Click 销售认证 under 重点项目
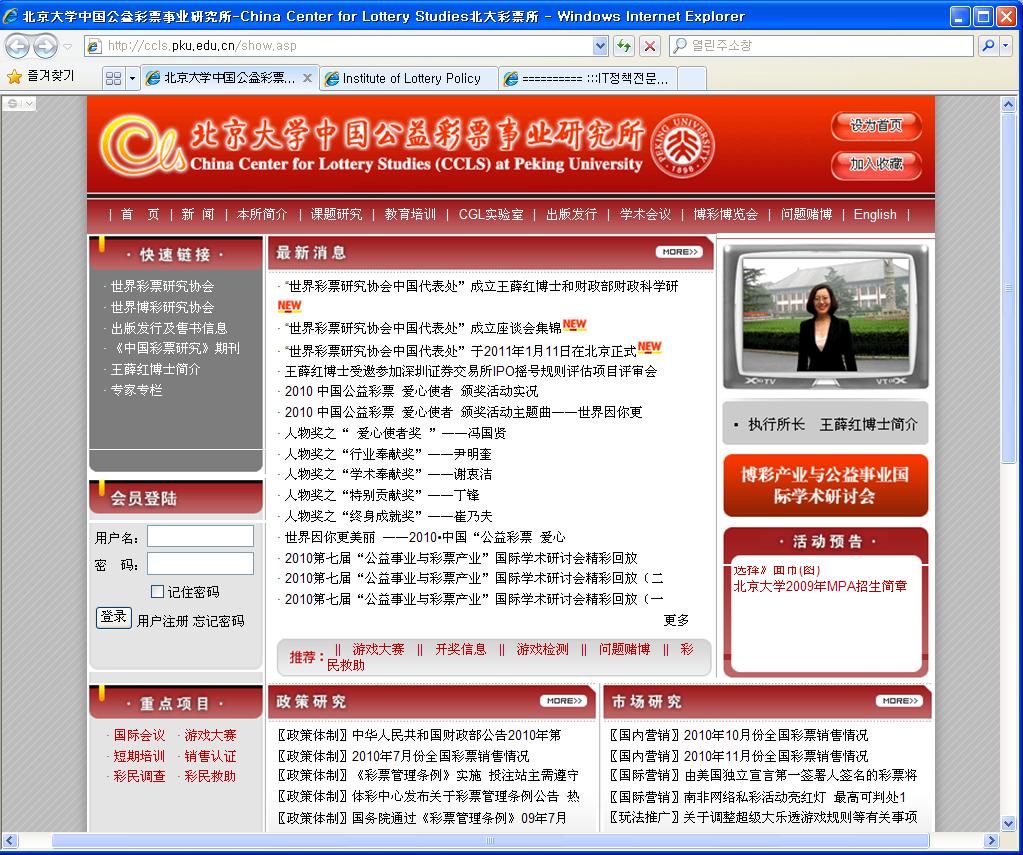1023x855 pixels. click(x=210, y=756)
